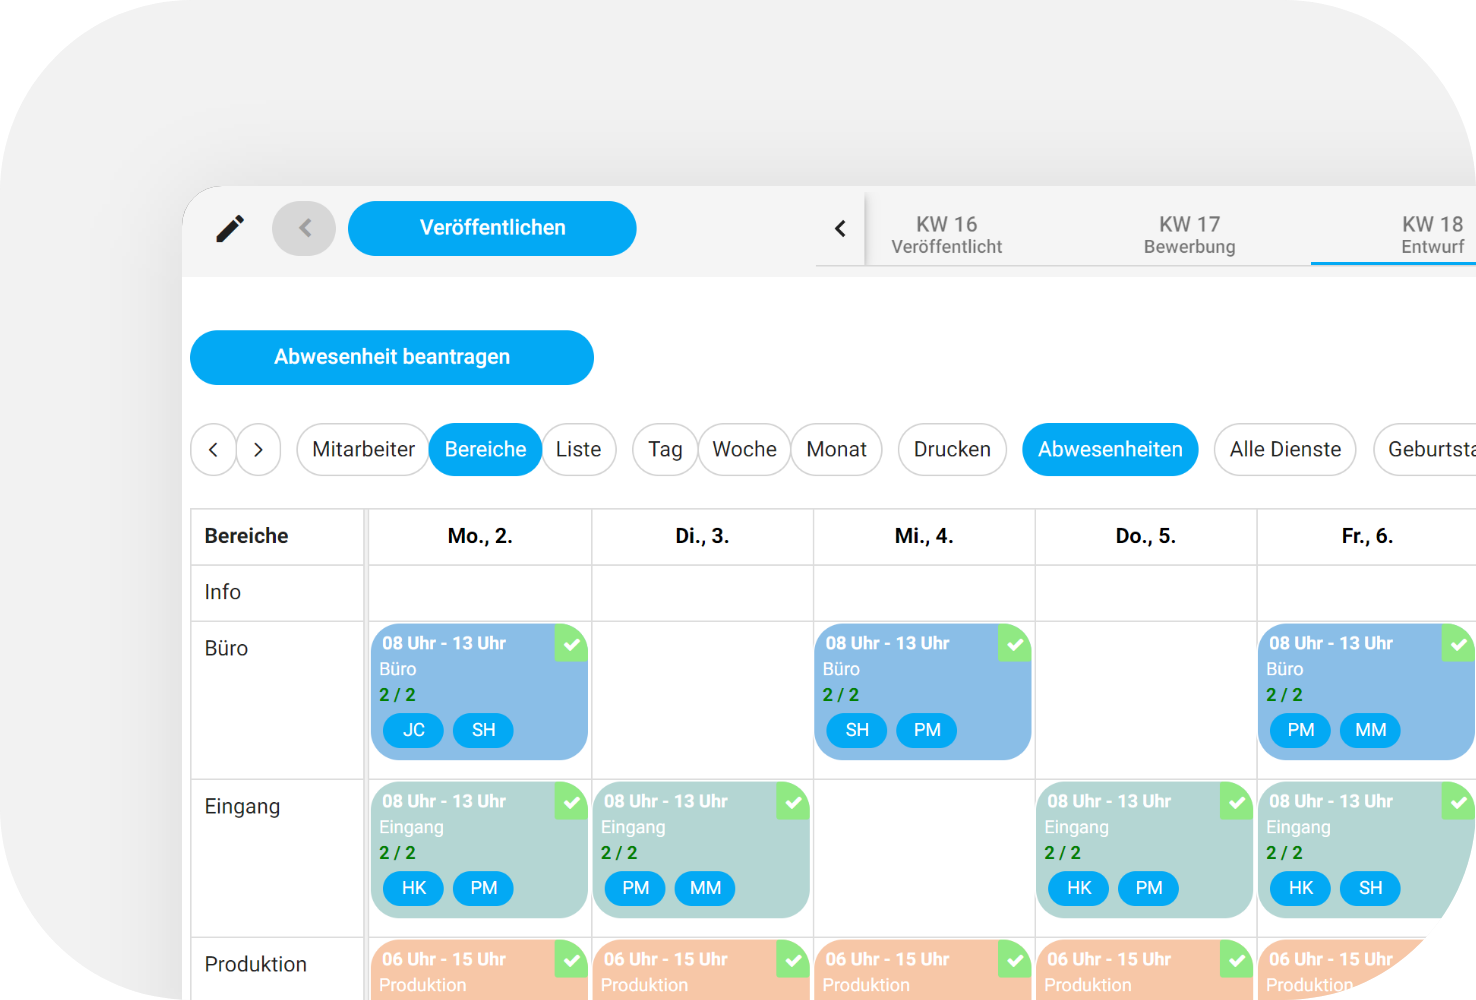The image size is (1476, 1000).
Task: Click the pencil edit icon
Action: [x=230, y=229]
